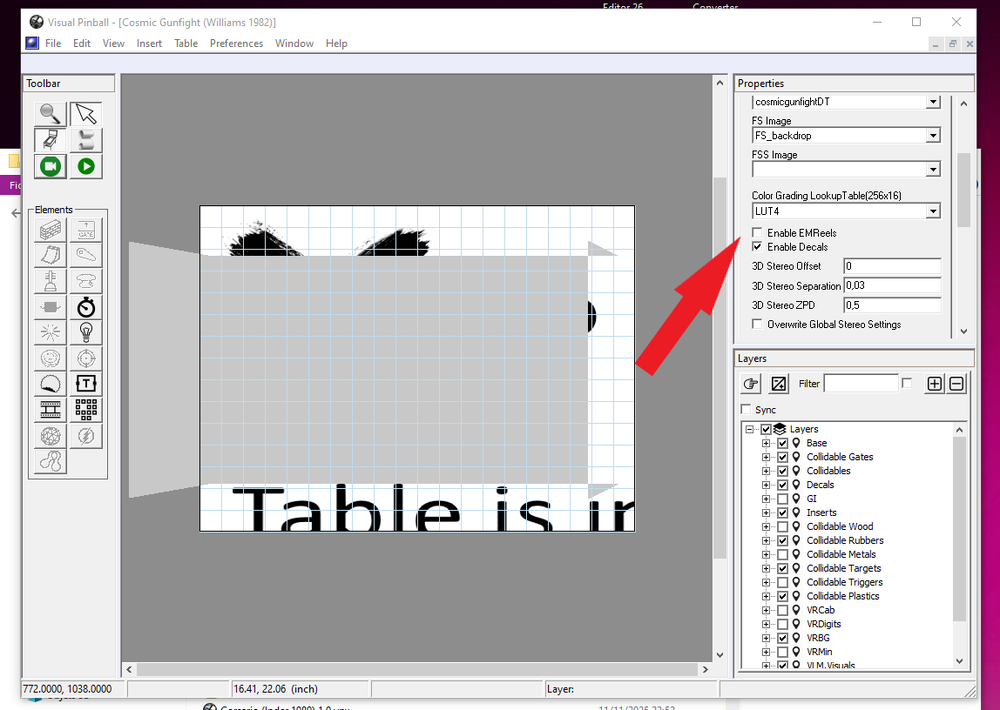The image size is (1000, 710).
Task: Expand the Inserts layer node
Action: point(766,513)
